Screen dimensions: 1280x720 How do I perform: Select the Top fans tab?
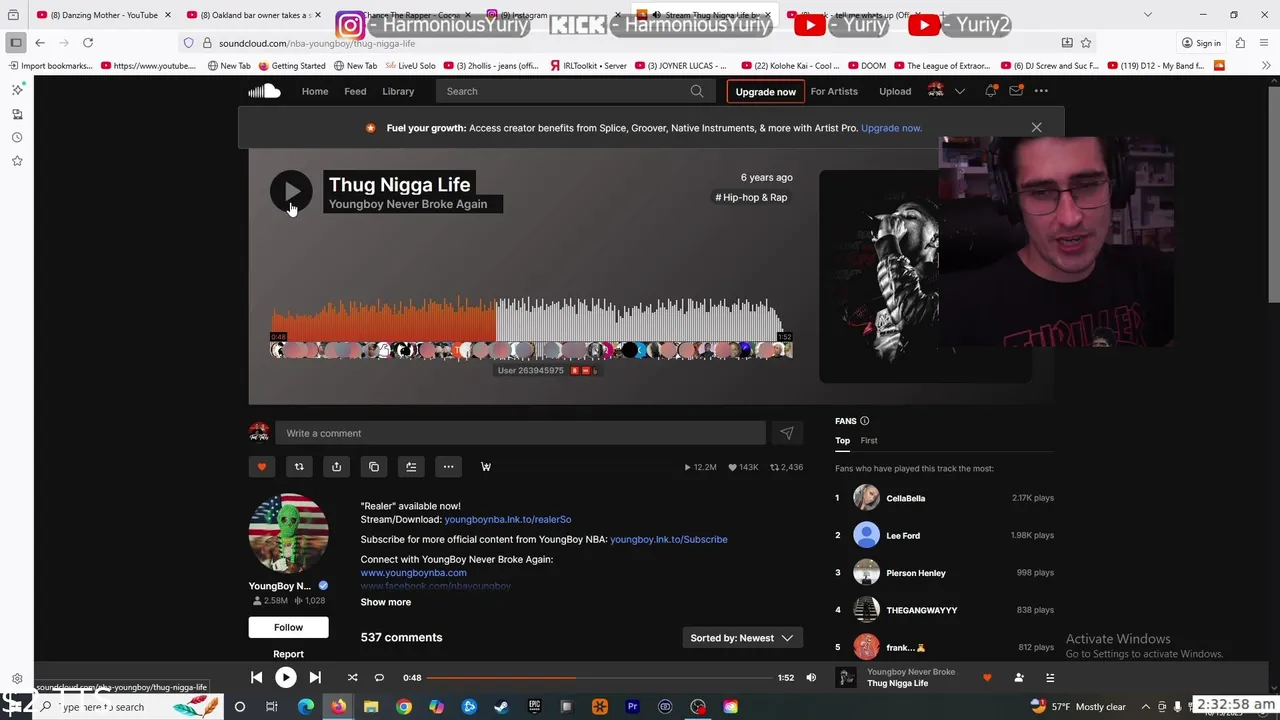pyautogui.click(x=843, y=441)
